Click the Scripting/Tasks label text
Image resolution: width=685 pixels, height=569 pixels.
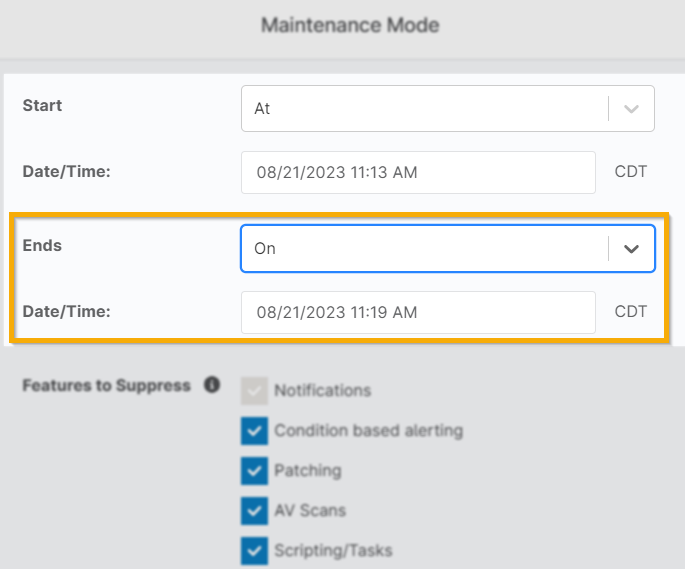point(333,550)
